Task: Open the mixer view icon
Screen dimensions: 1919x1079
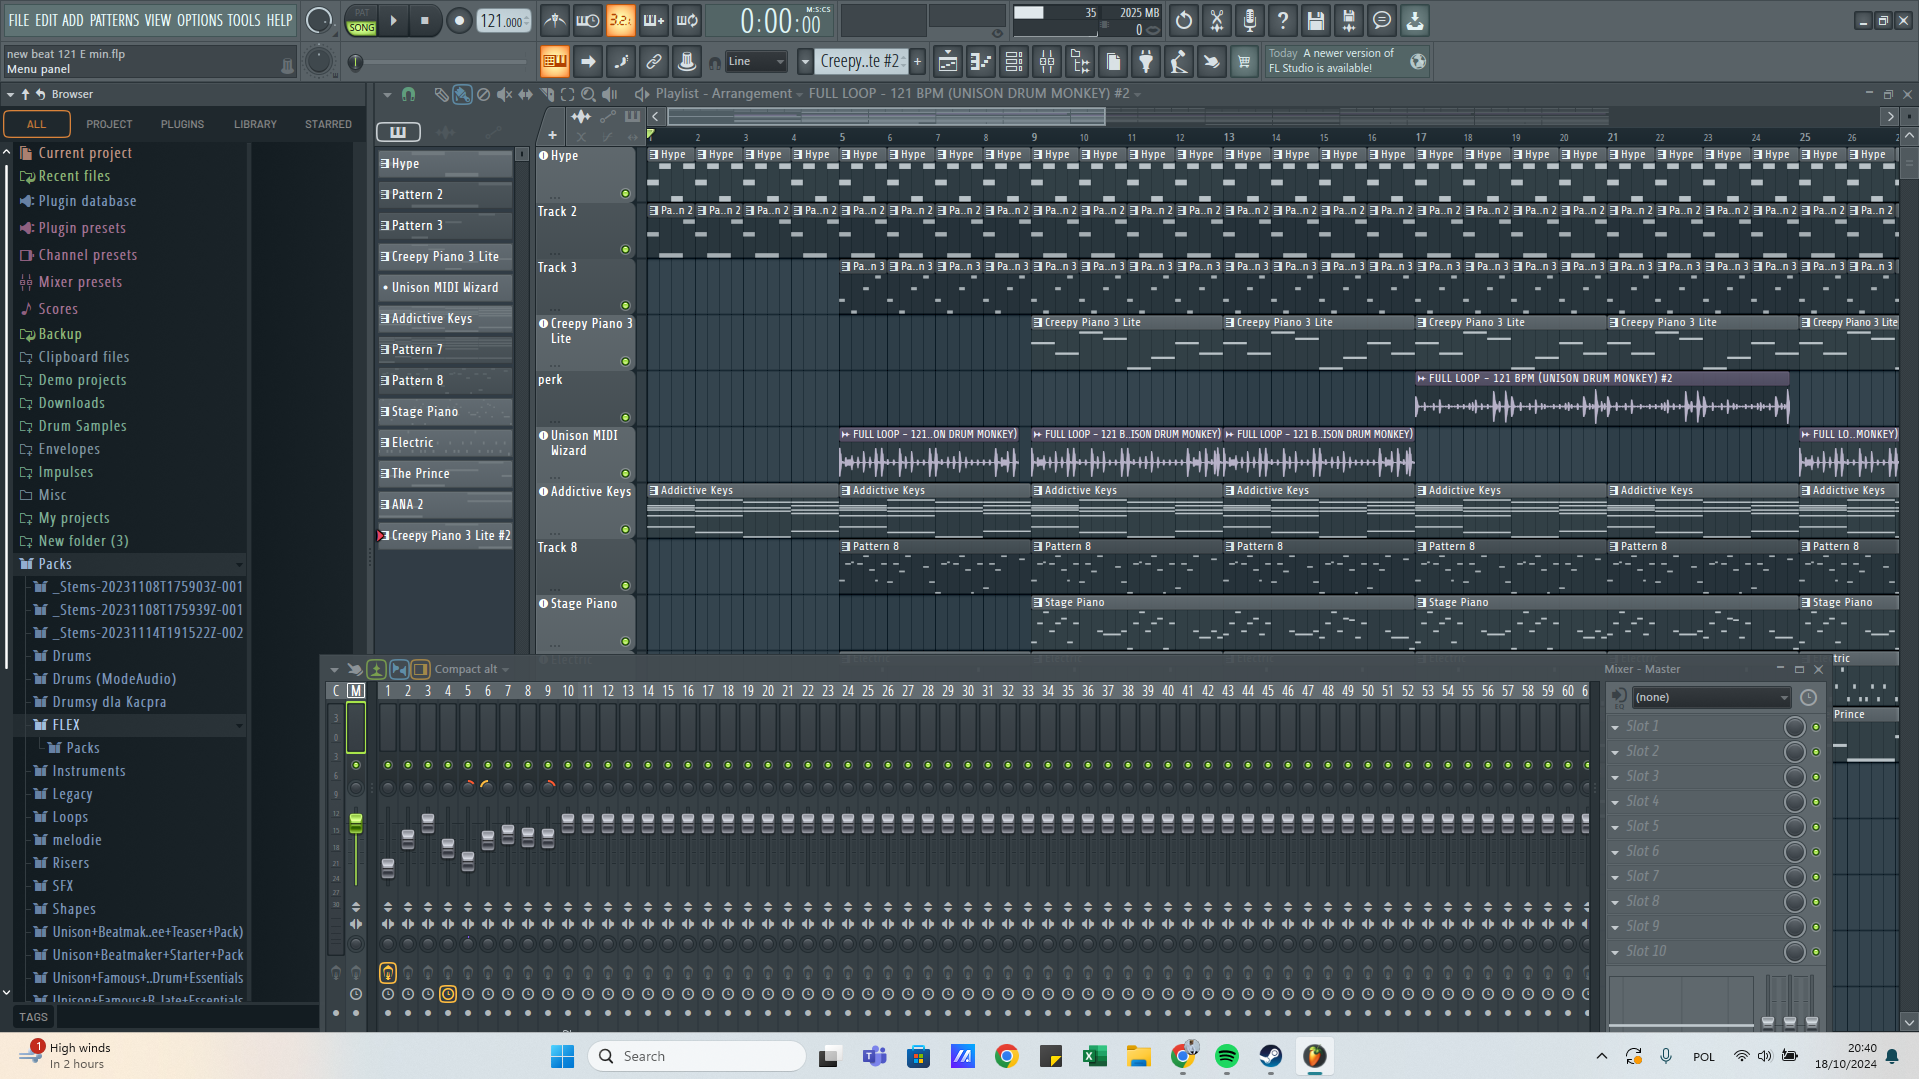Action: point(1047,62)
